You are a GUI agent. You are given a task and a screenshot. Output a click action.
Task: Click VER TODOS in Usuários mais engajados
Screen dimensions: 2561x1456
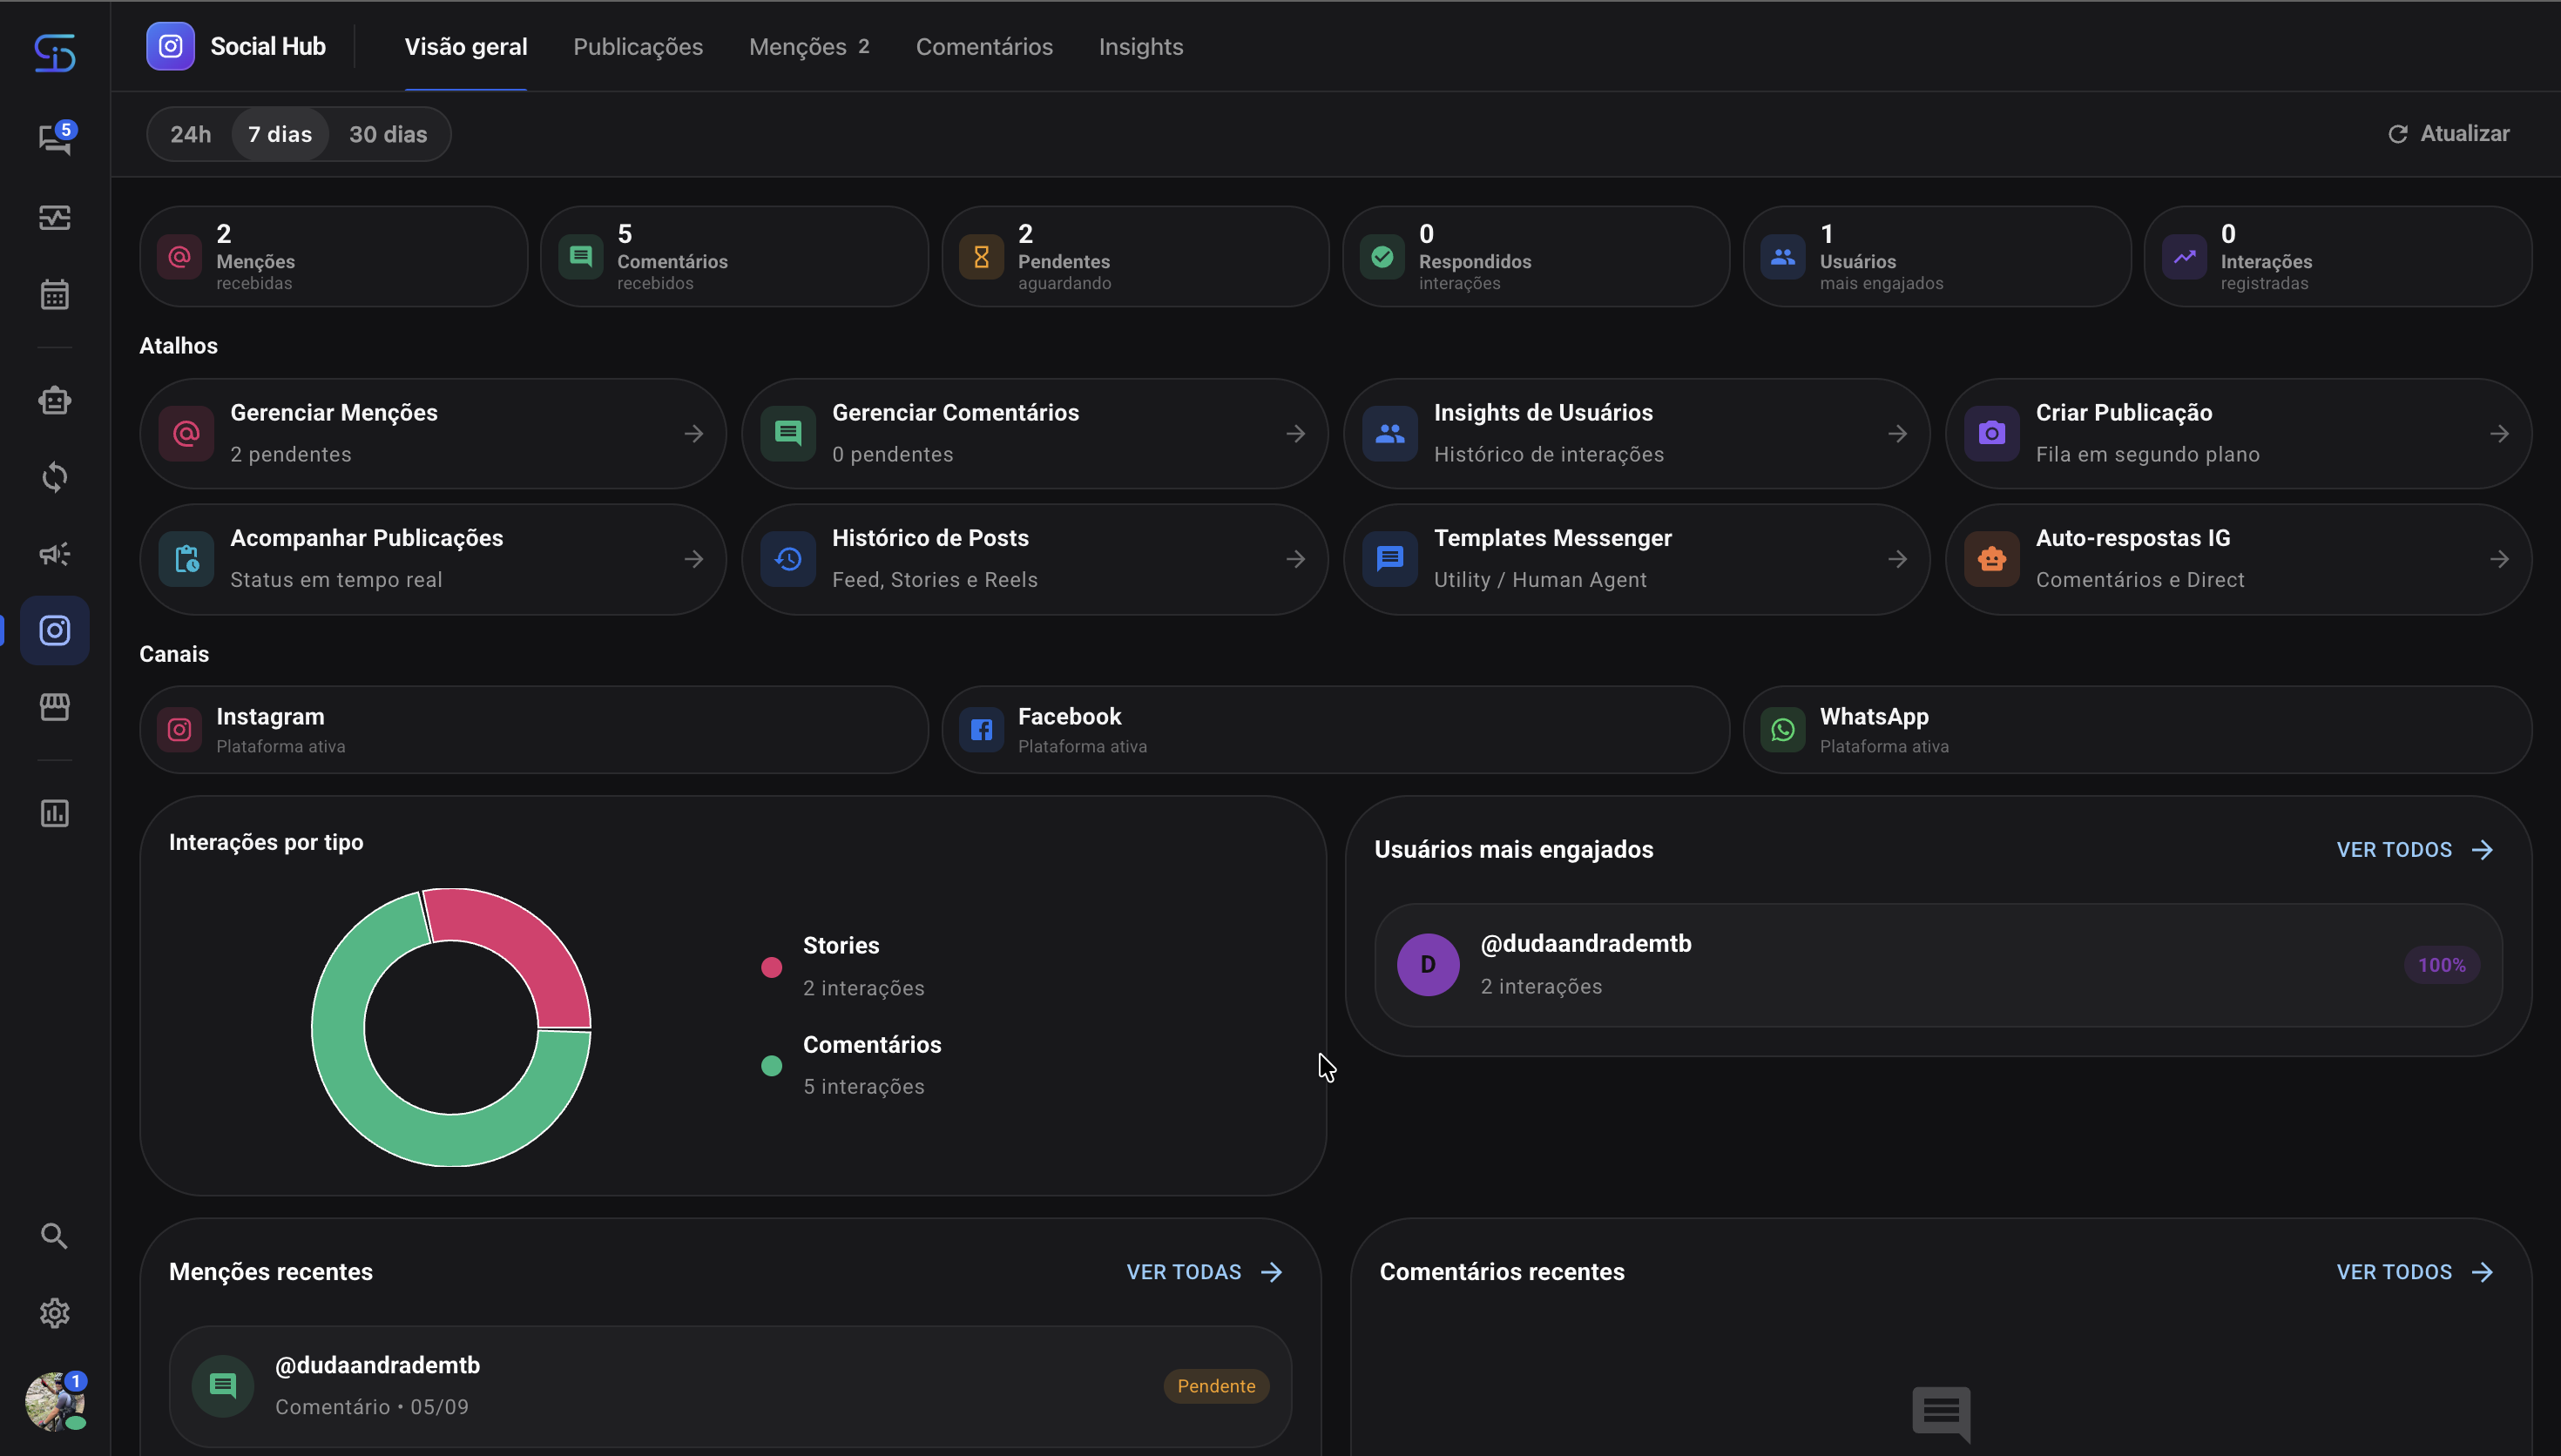(2415, 850)
